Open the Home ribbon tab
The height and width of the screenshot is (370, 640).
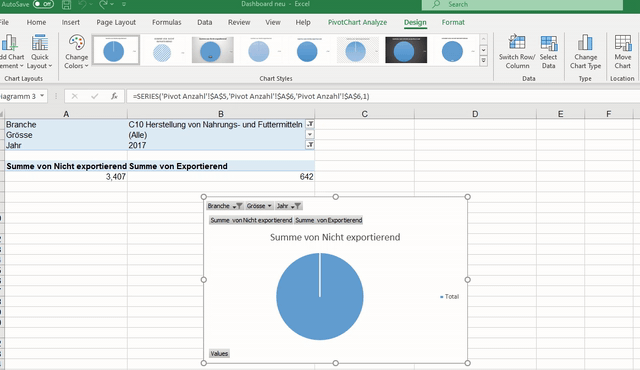coord(36,22)
